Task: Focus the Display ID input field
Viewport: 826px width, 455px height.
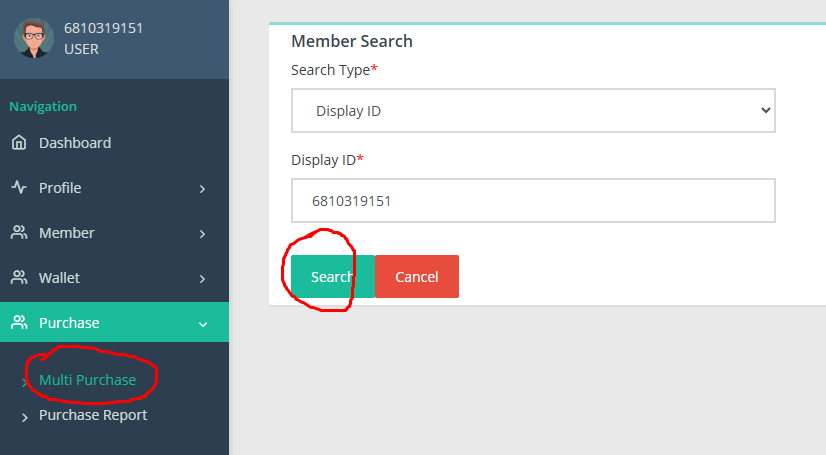Action: (533, 201)
